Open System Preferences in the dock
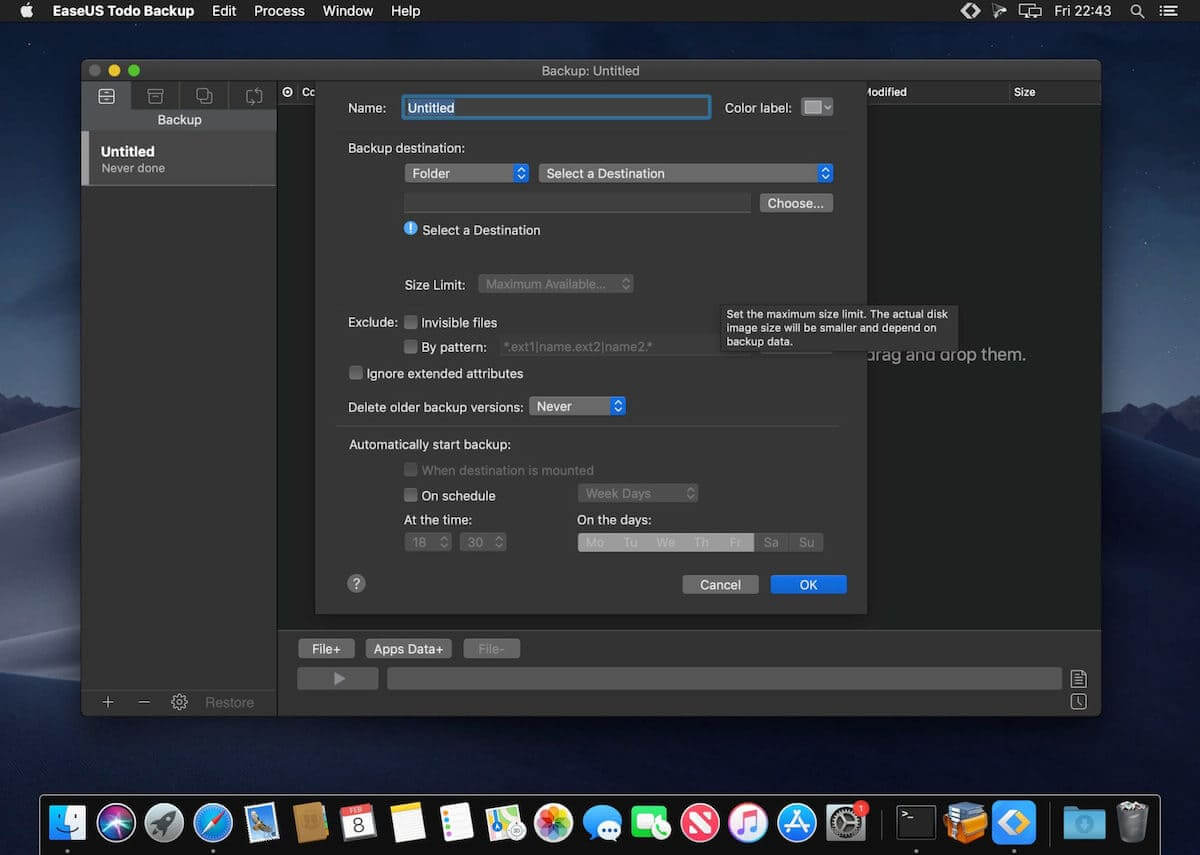1200x855 pixels. coord(846,822)
